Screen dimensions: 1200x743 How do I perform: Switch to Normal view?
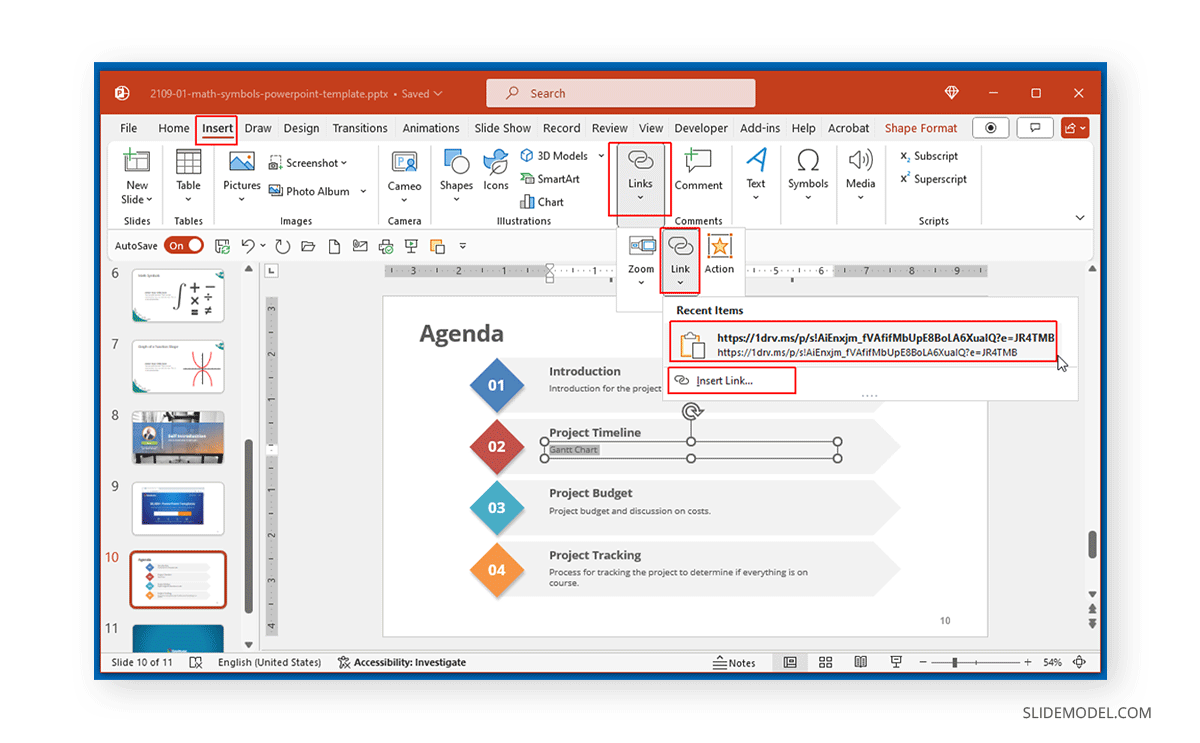click(790, 662)
